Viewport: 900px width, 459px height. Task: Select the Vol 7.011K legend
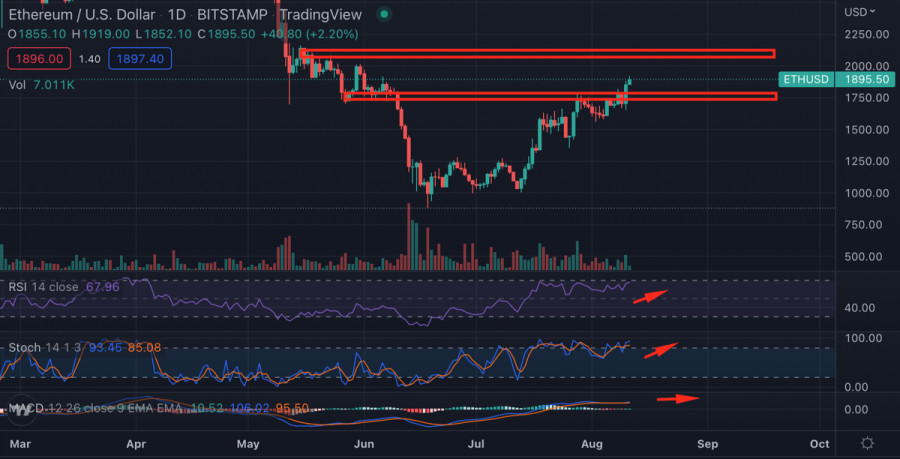41,85
